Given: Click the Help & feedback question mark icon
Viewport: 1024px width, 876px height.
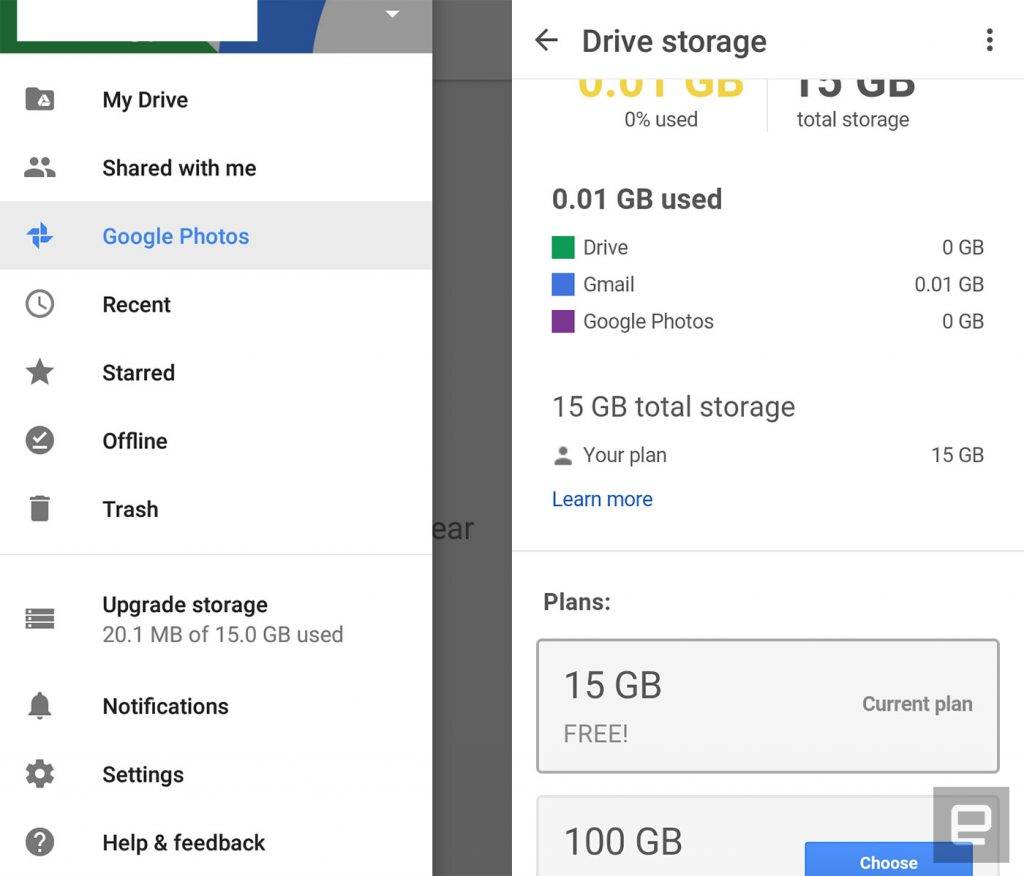Looking at the screenshot, I should pos(40,842).
